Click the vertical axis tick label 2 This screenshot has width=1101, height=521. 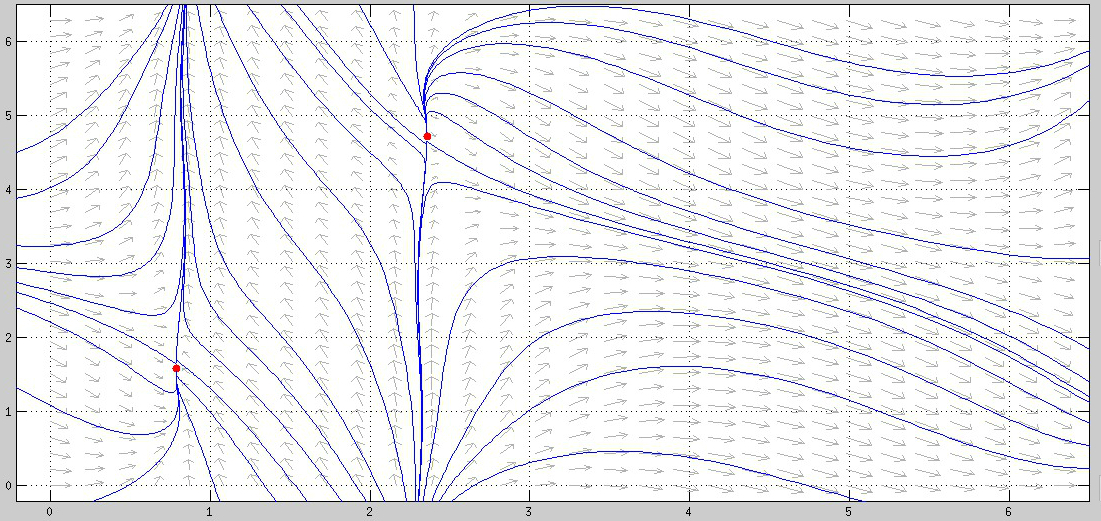[x=7, y=338]
